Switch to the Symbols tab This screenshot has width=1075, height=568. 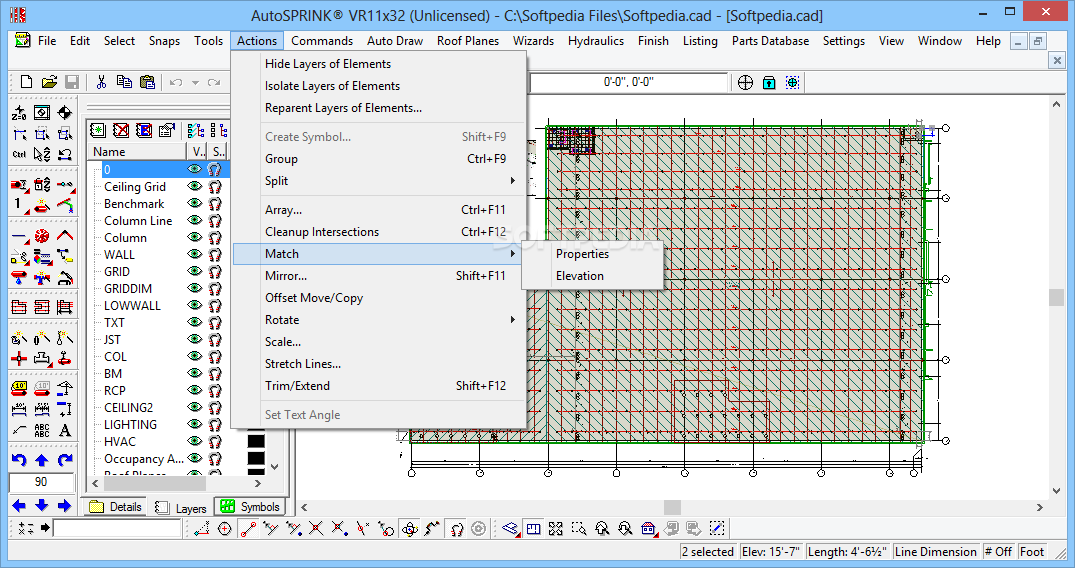(251, 507)
